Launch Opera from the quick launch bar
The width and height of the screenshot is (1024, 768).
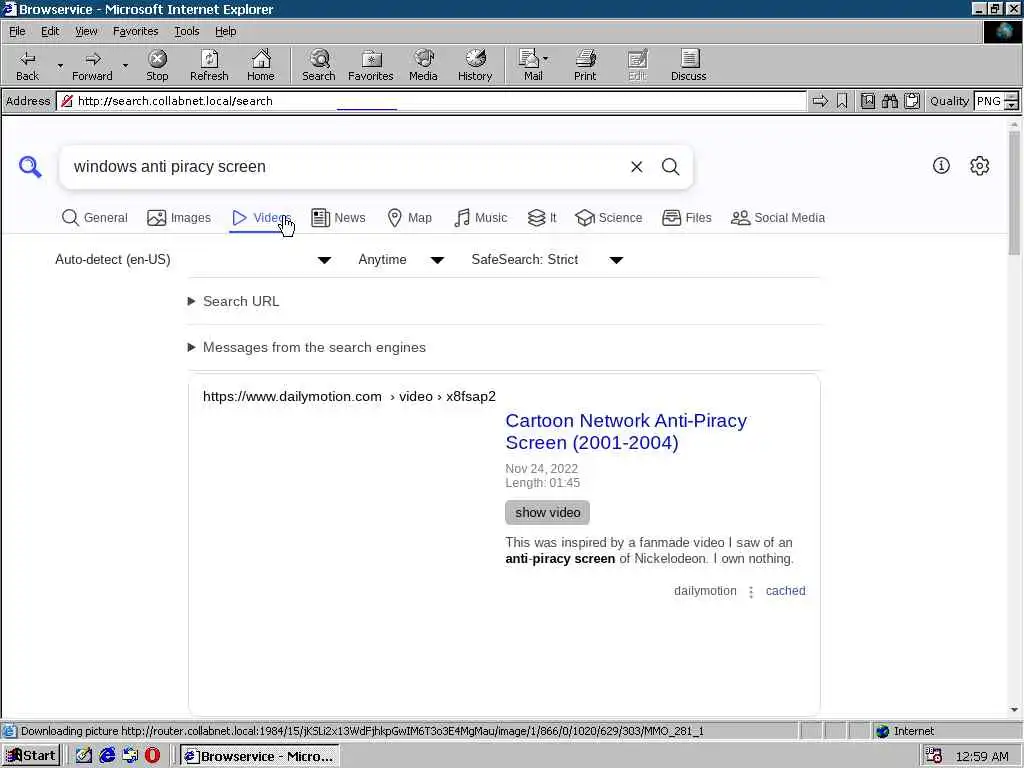[152, 756]
